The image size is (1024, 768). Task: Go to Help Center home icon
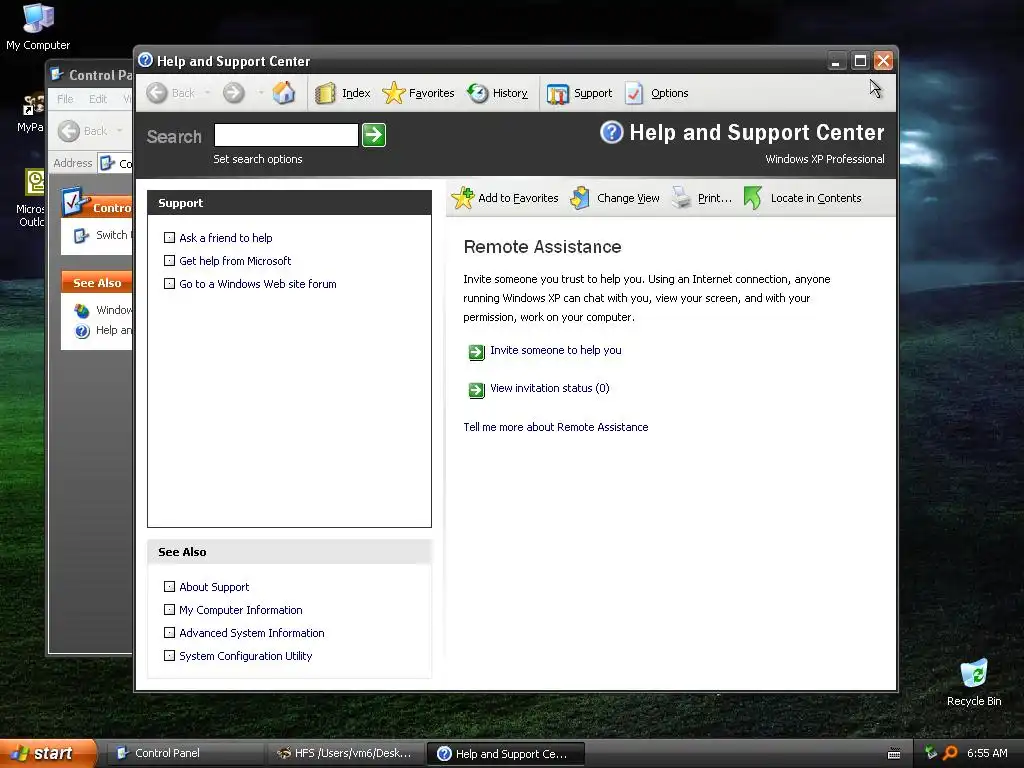click(x=283, y=93)
